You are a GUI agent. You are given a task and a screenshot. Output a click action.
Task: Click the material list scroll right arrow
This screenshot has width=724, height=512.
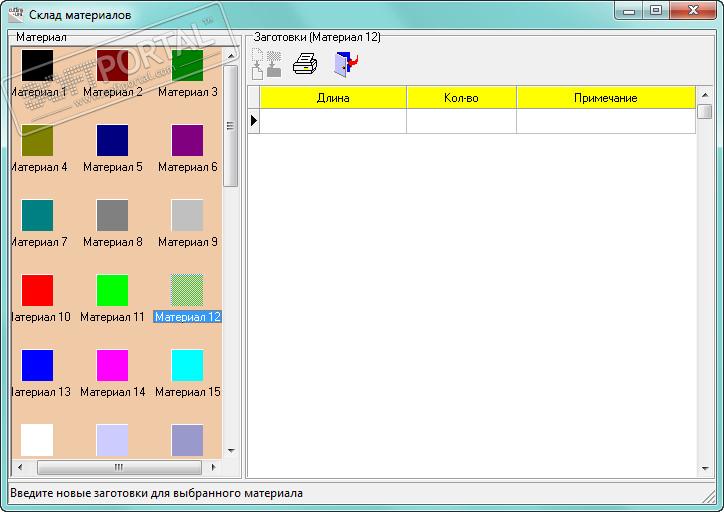213,467
